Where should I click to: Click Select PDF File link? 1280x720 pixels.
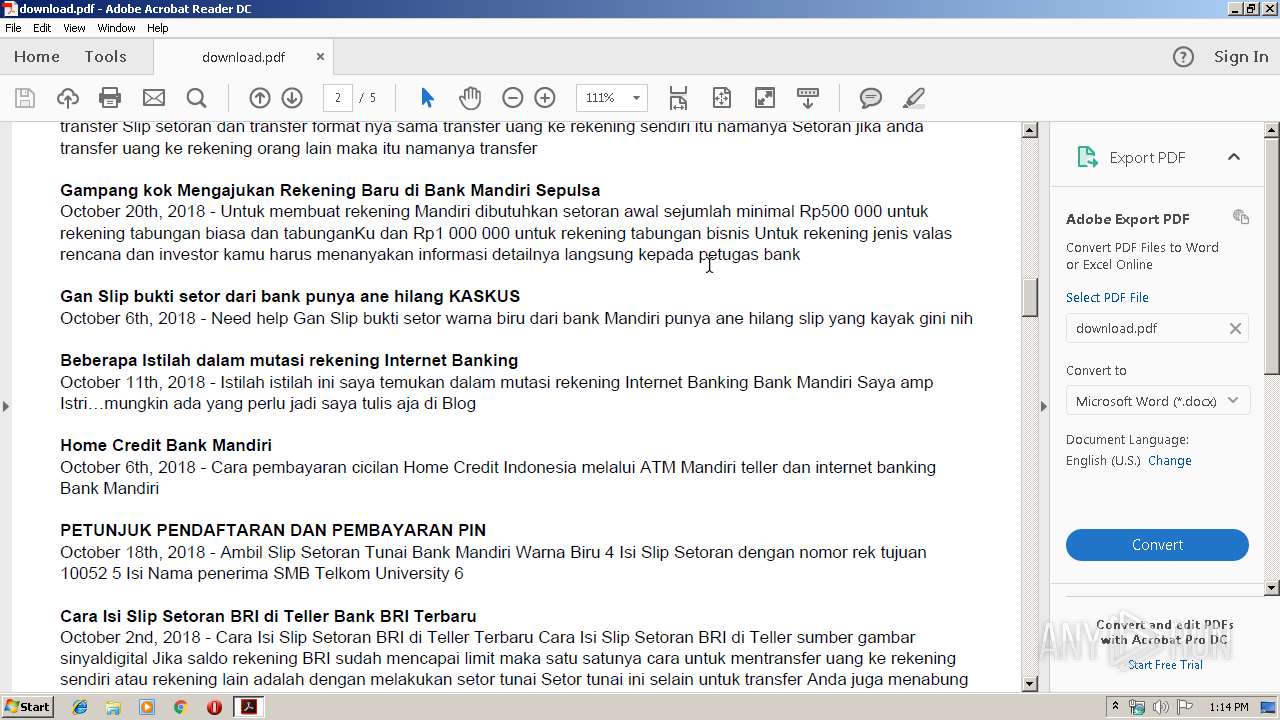pos(1107,297)
